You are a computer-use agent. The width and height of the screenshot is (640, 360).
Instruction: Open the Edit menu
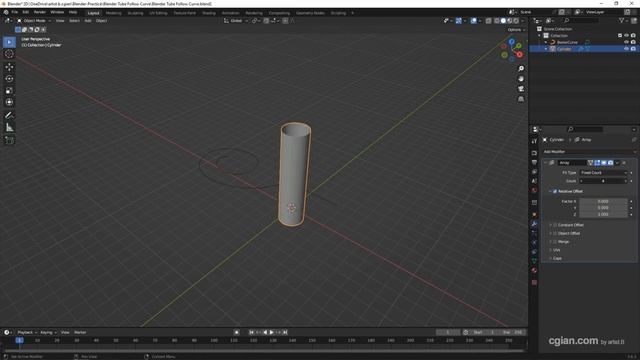click(26, 12)
